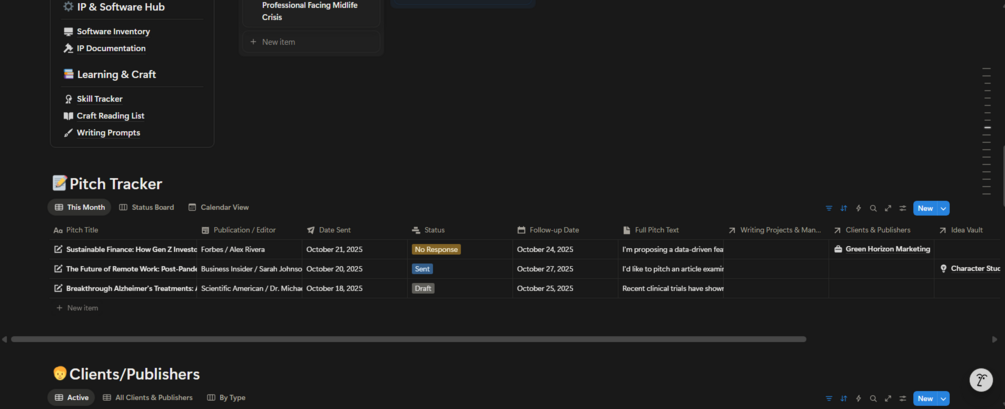
Task: Open Clients/Publishers view settings icon
Action: click(902, 398)
